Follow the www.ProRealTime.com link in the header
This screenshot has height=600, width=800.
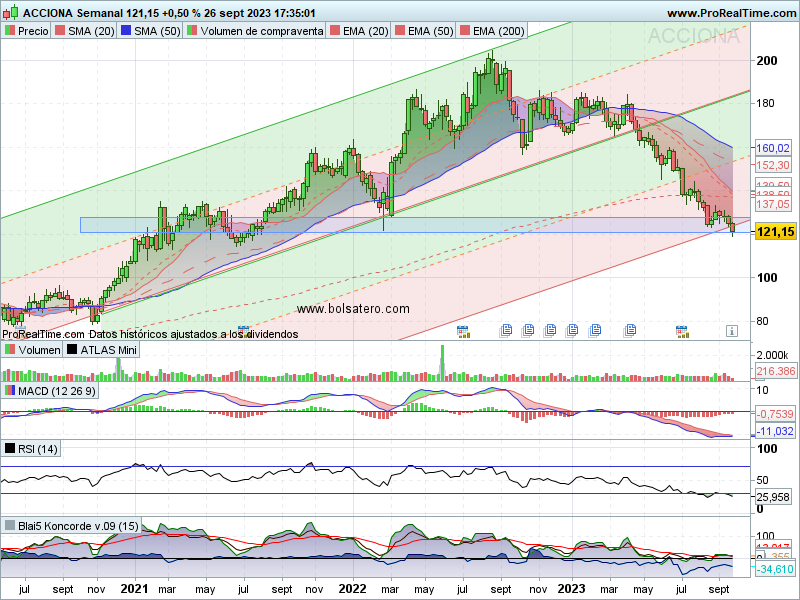[731, 13]
